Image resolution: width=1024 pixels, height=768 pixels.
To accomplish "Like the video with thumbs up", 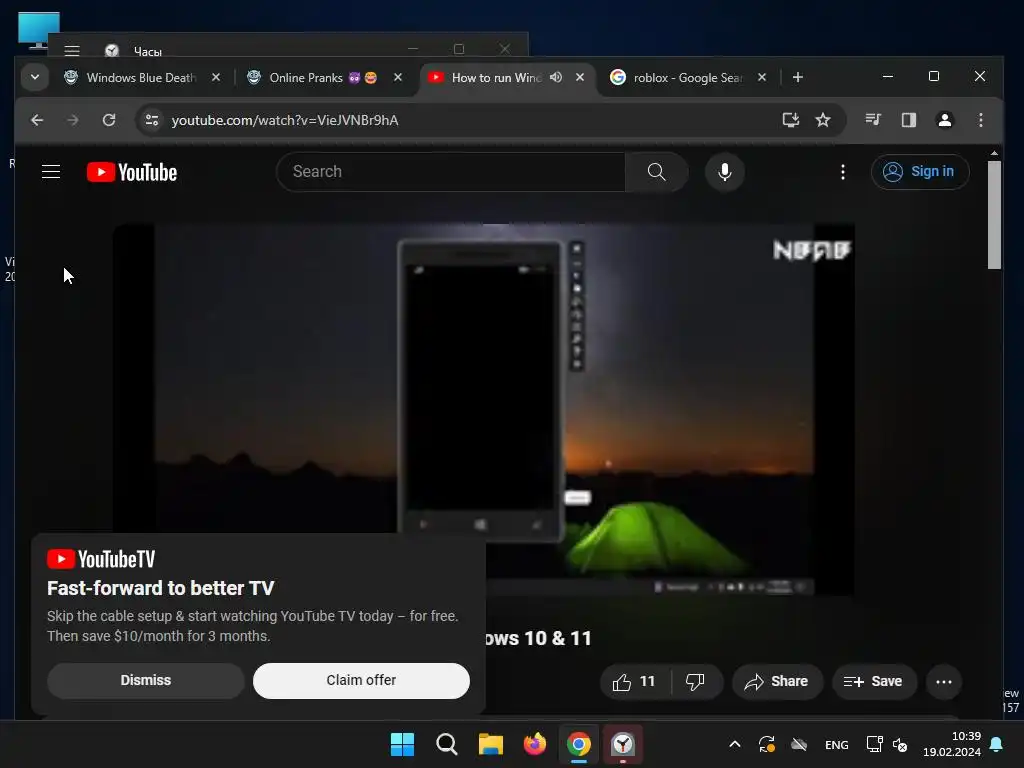I will [x=635, y=682].
